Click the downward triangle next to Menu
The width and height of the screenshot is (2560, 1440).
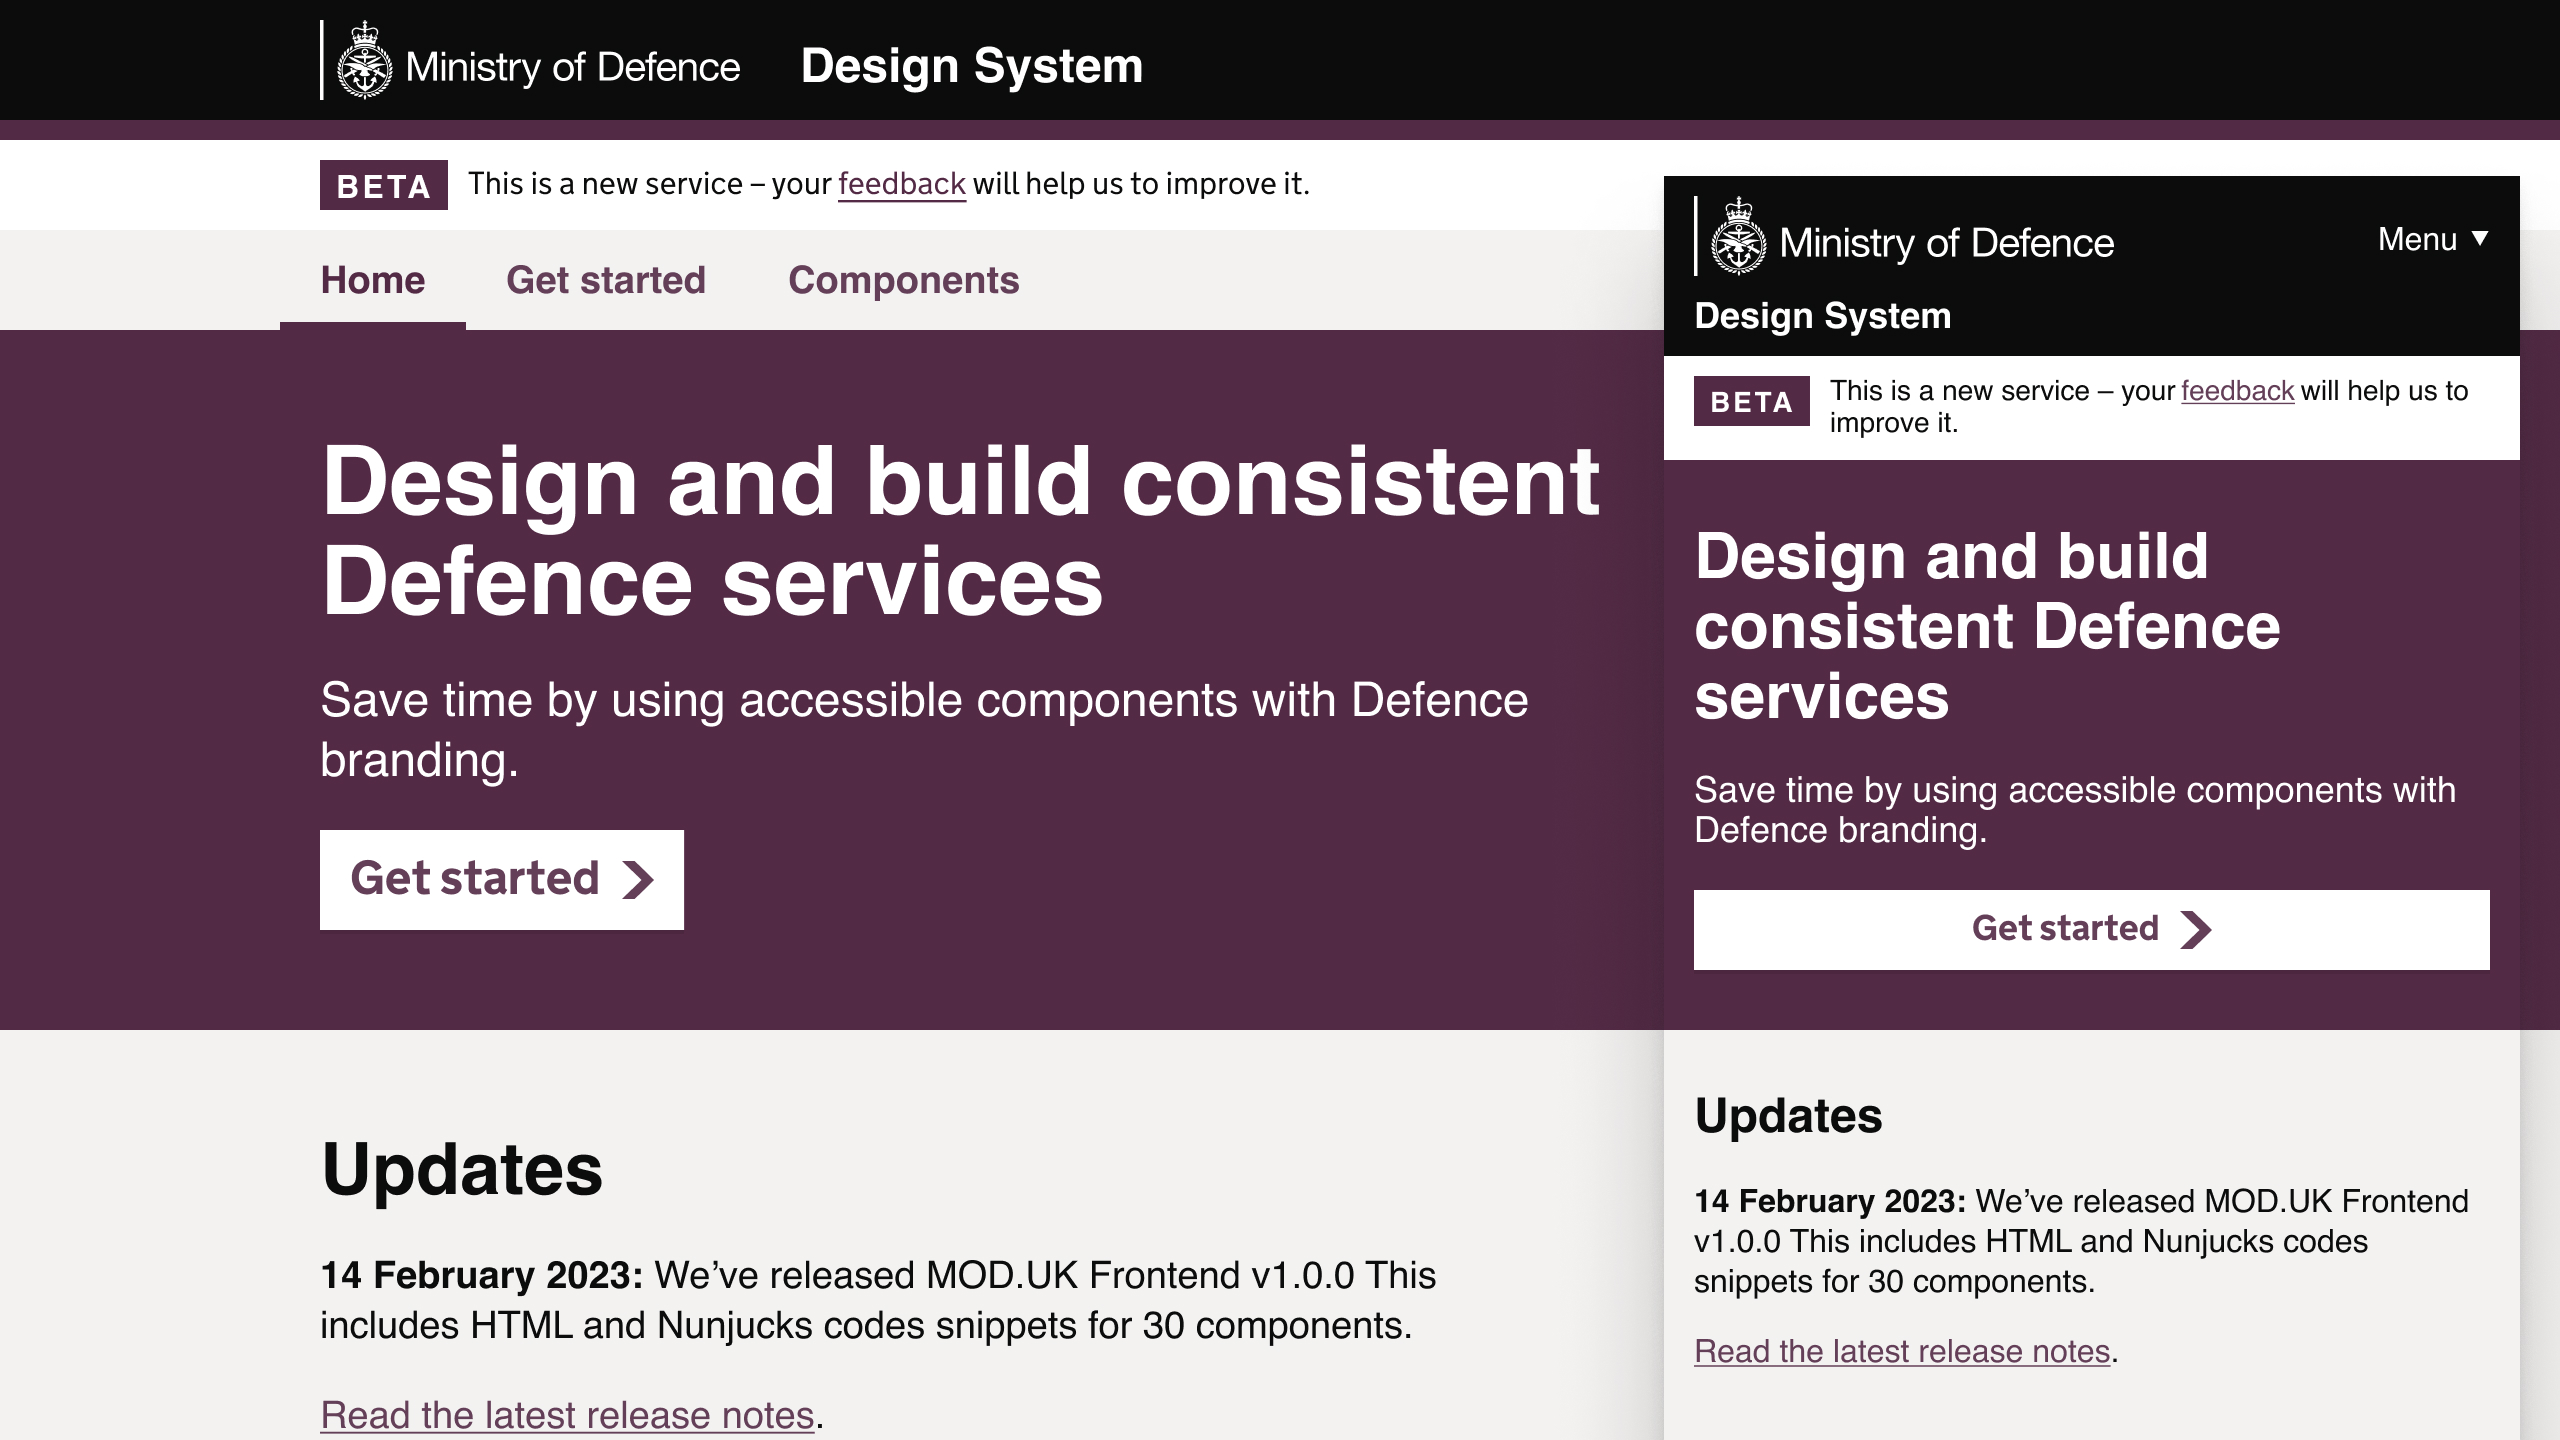pos(2482,239)
